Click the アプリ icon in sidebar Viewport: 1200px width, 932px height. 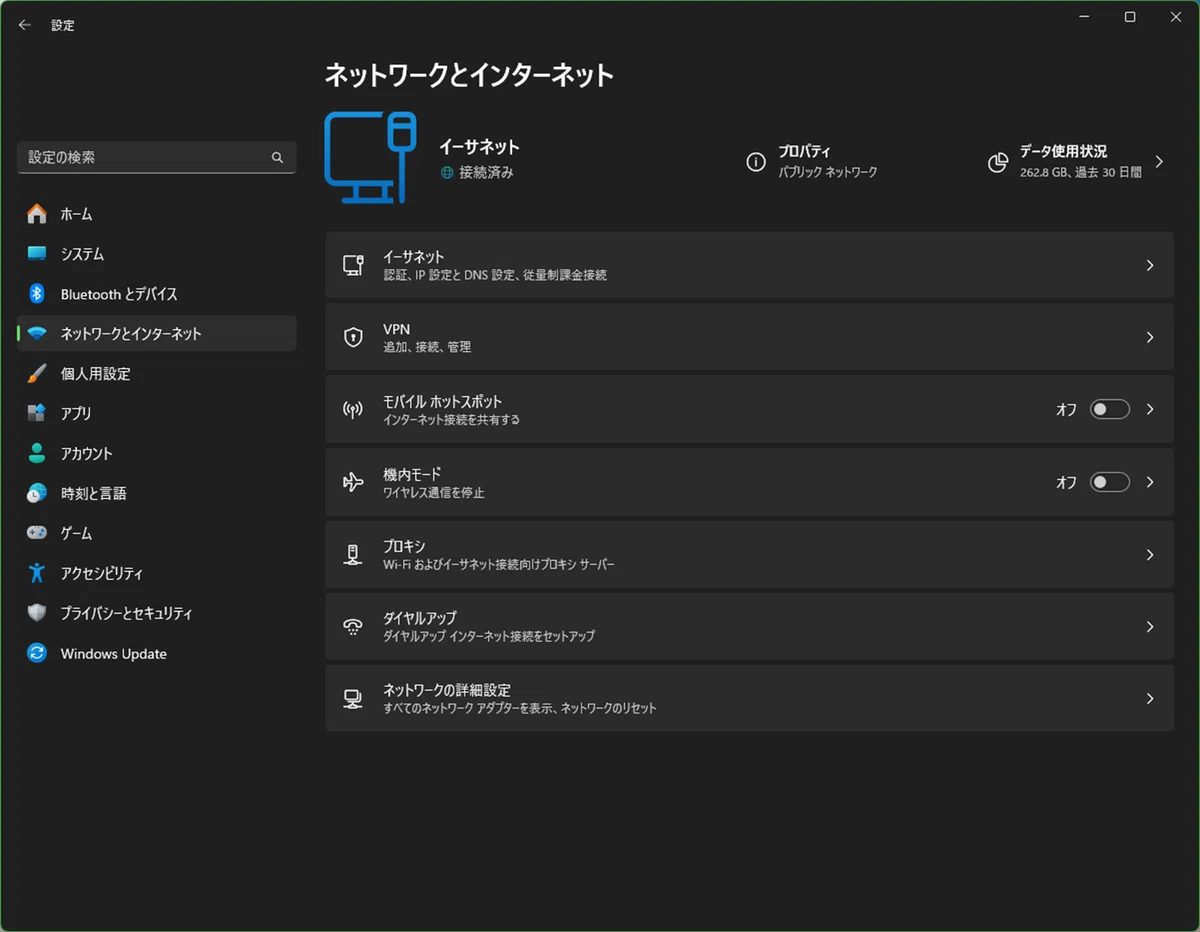coord(37,413)
